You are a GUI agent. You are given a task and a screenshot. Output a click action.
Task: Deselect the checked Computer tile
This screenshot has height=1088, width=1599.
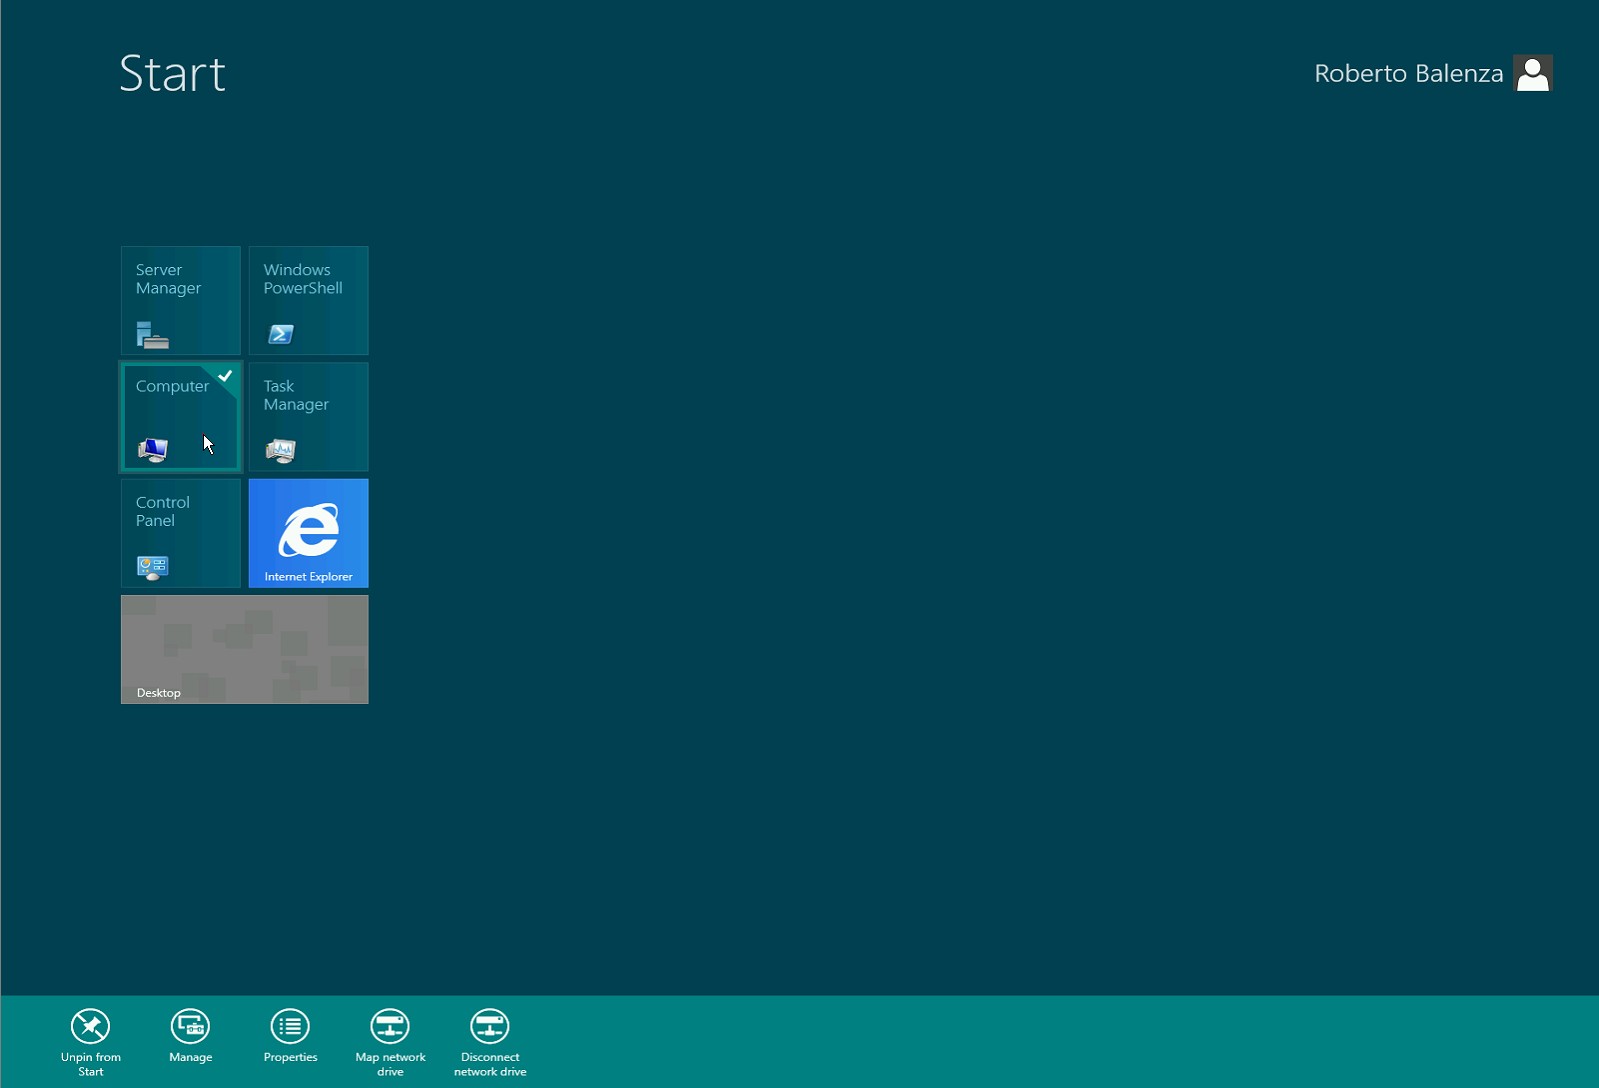[181, 417]
